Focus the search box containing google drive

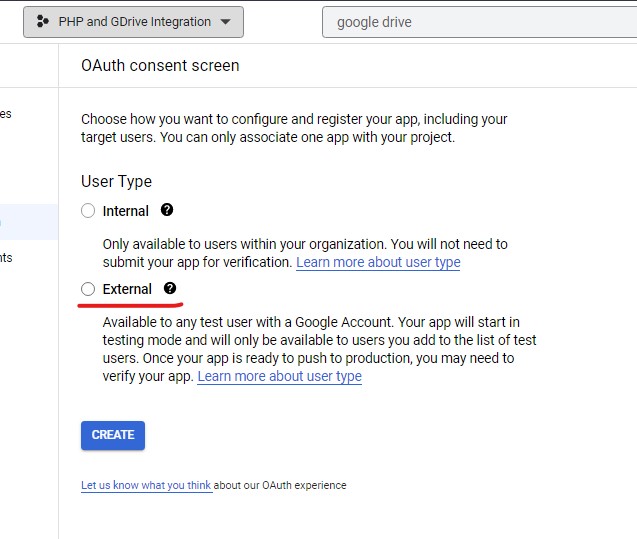pyautogui.click(x=479, y=22)
